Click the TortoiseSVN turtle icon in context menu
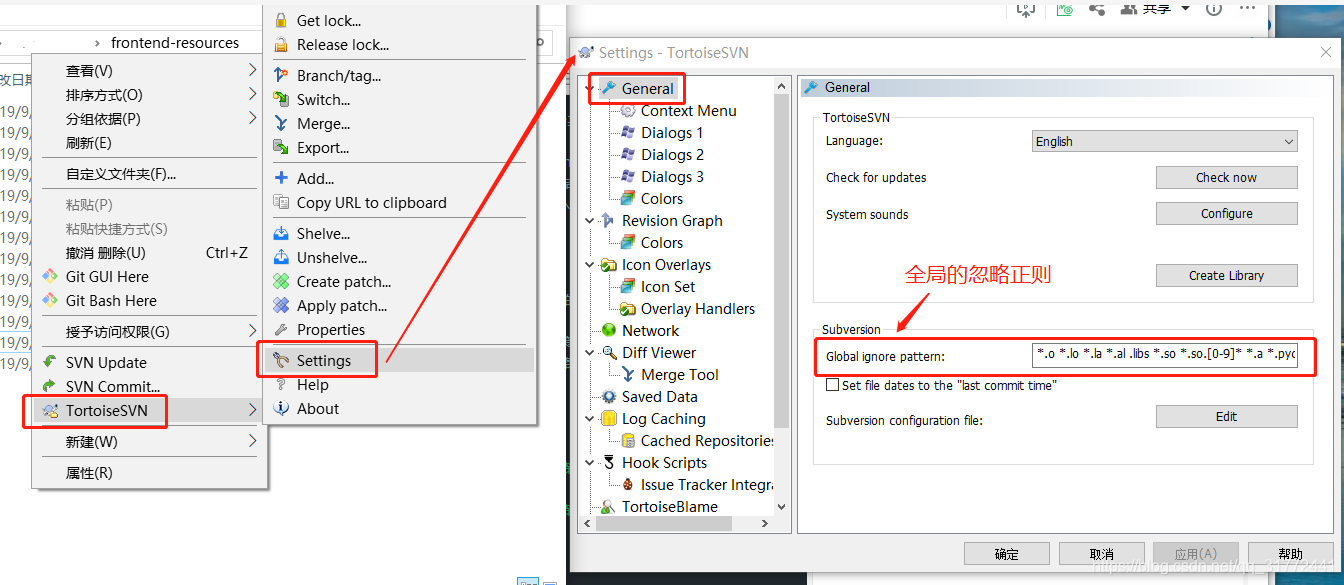 coord(50,411)
